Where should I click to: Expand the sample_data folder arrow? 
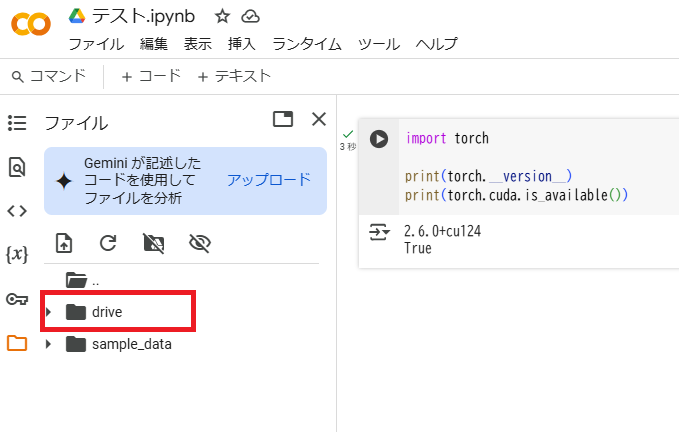(x=49, y=344)
